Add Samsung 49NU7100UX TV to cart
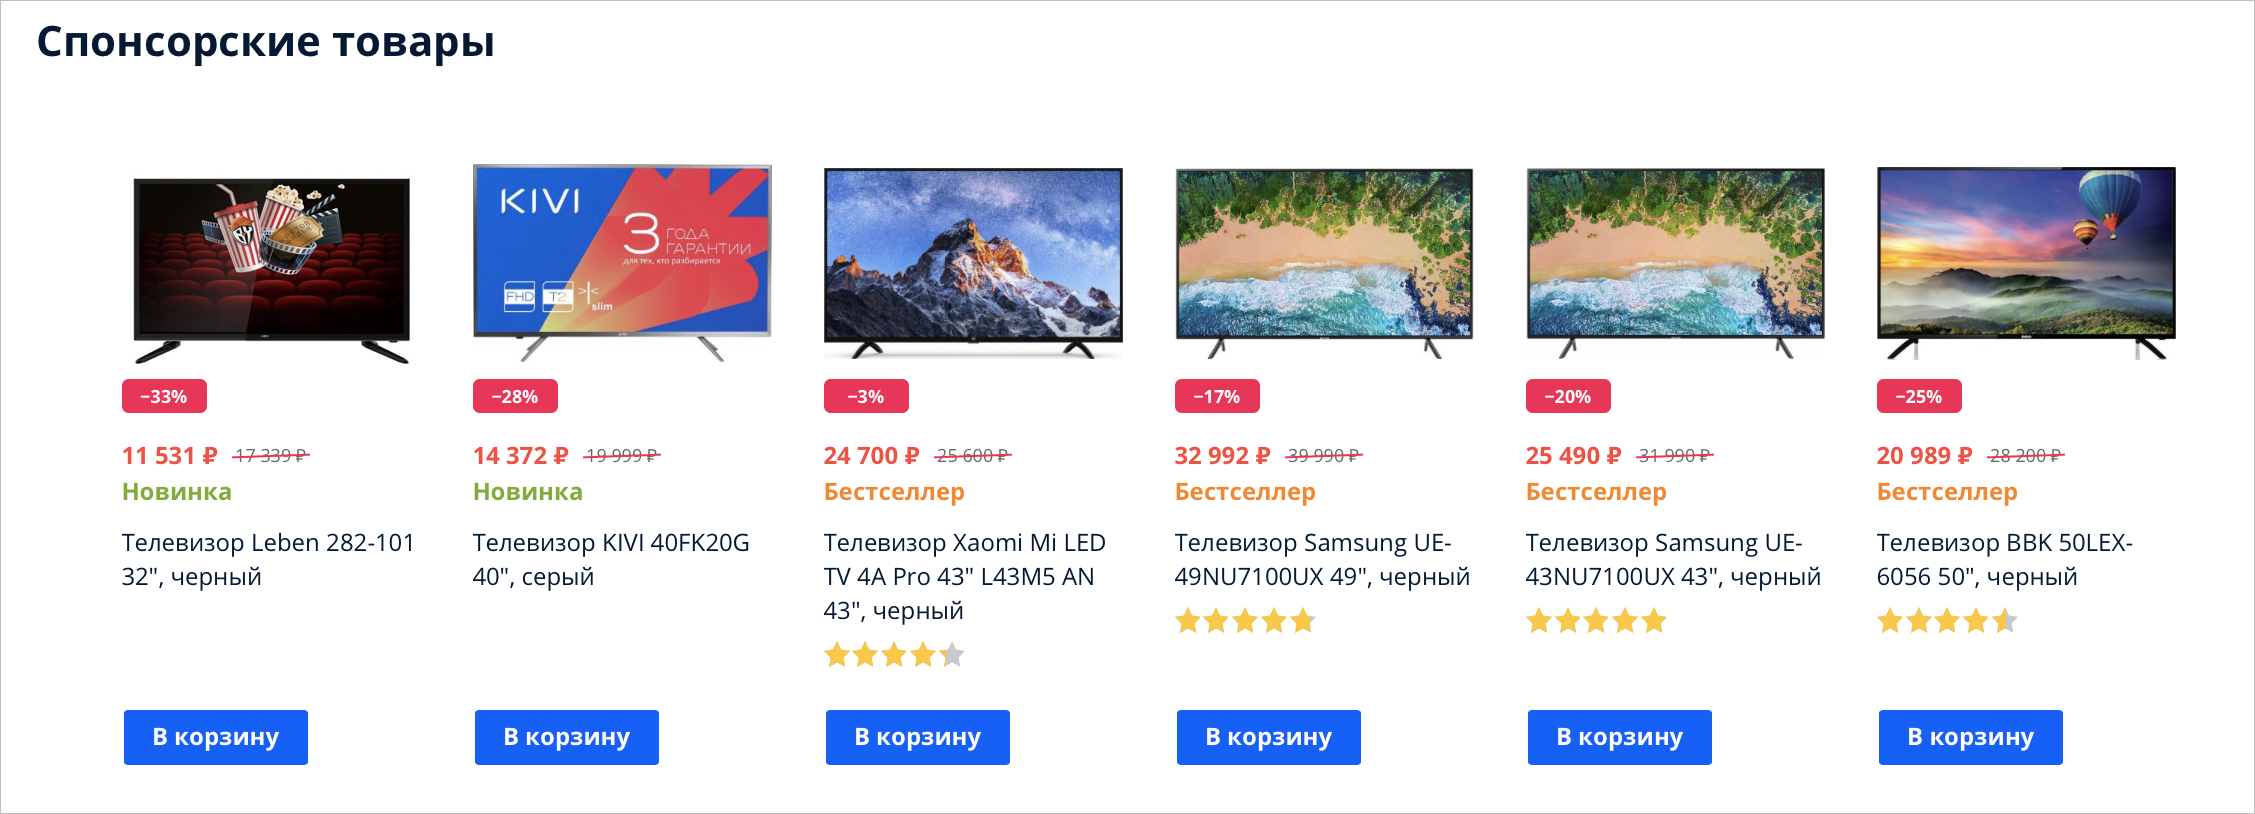Image resolution: width=2255 pixels, height=814 pixels. point(1268,737)
